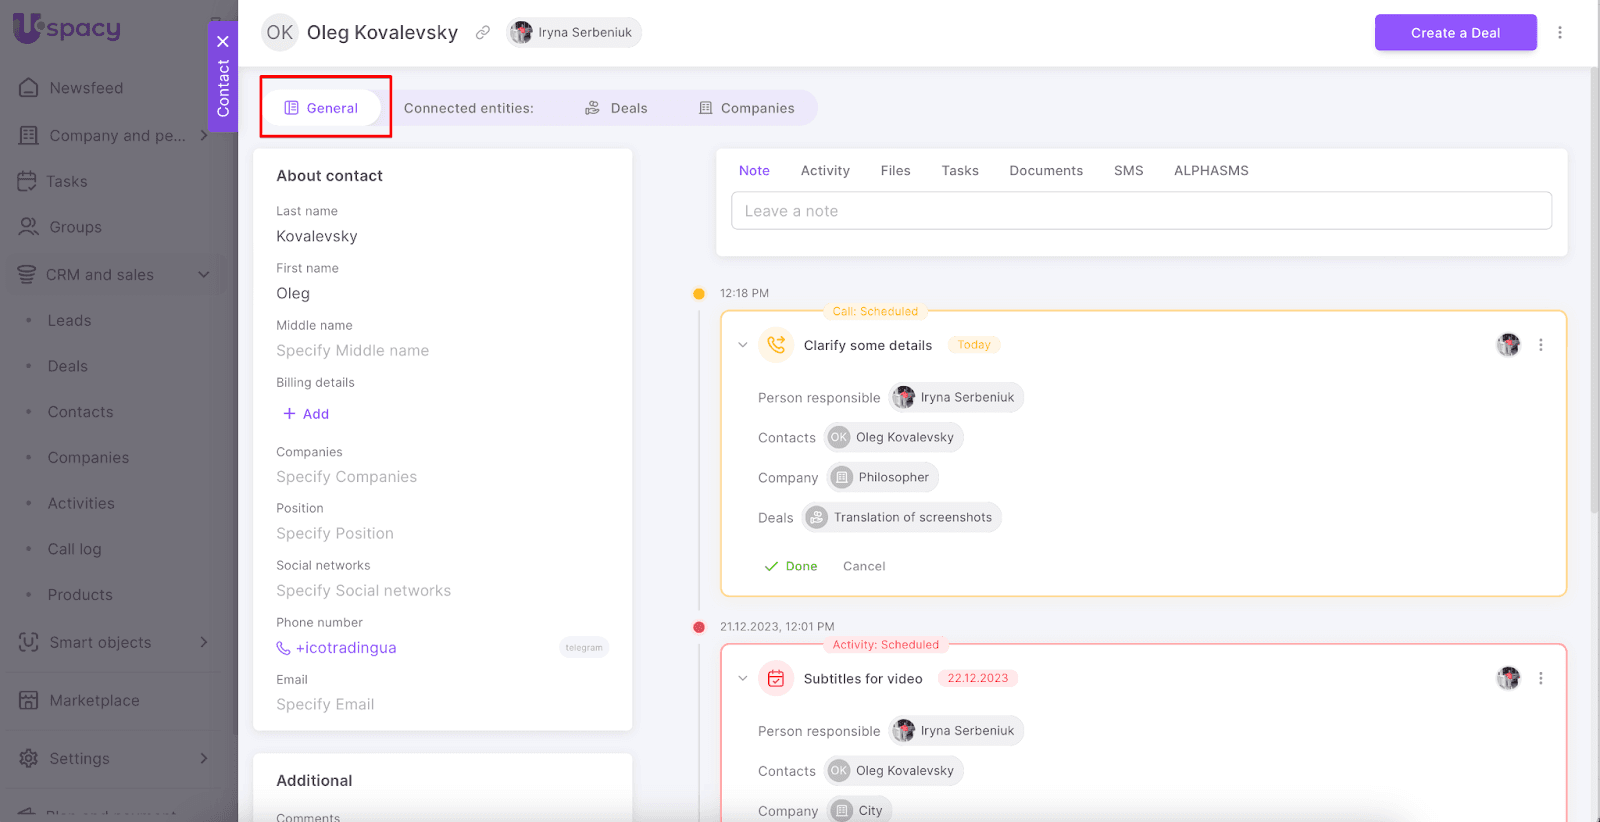Click the Newsfeed bell icon in sidebar
Viewport: 1600px width, 822px height.
[29, 88]
